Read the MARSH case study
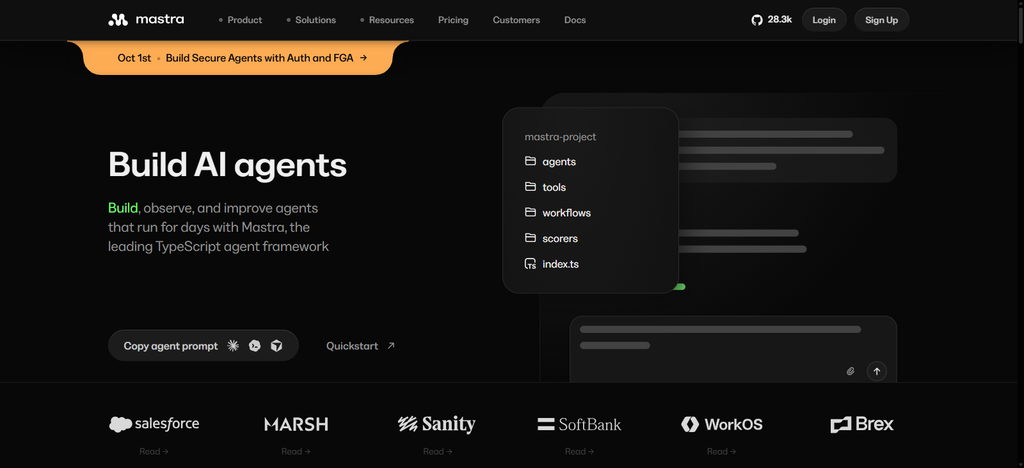The image size is (1024, 468). (296, 451)
